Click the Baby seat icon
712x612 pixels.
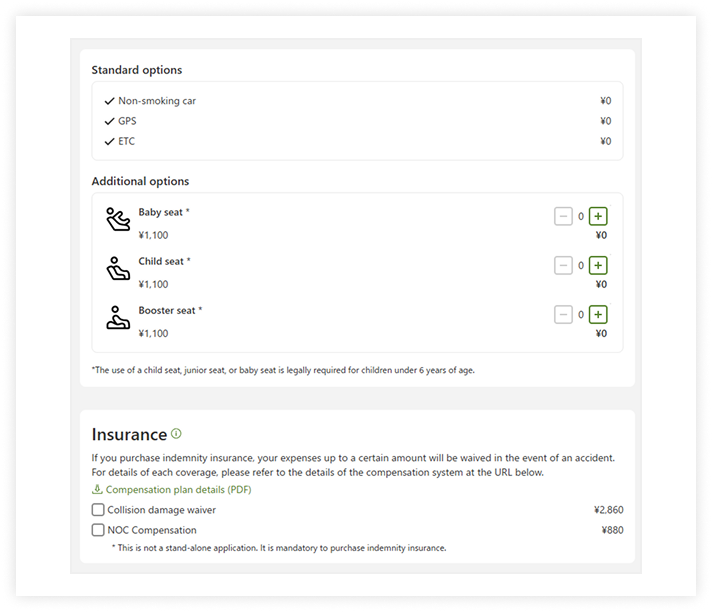[118, 219]
